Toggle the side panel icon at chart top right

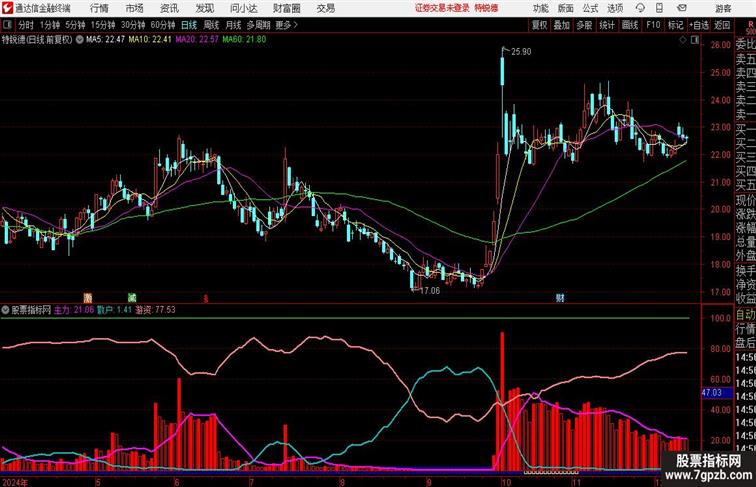pos(695,40)
